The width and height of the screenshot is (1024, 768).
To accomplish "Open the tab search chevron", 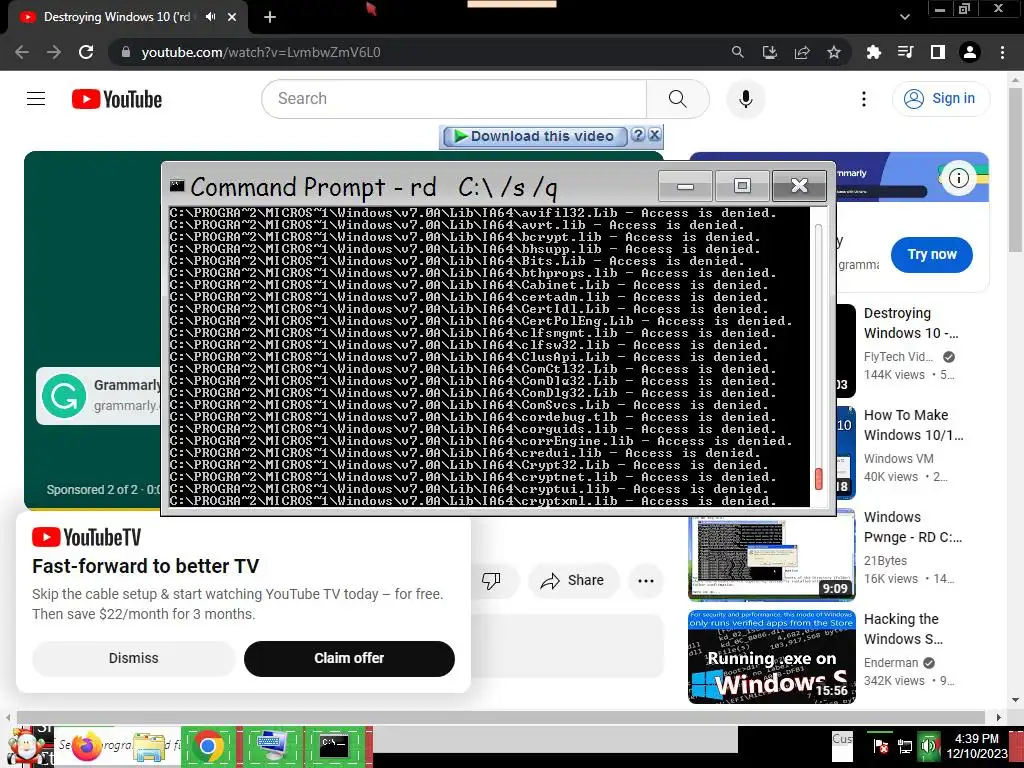I will (904, 17).
